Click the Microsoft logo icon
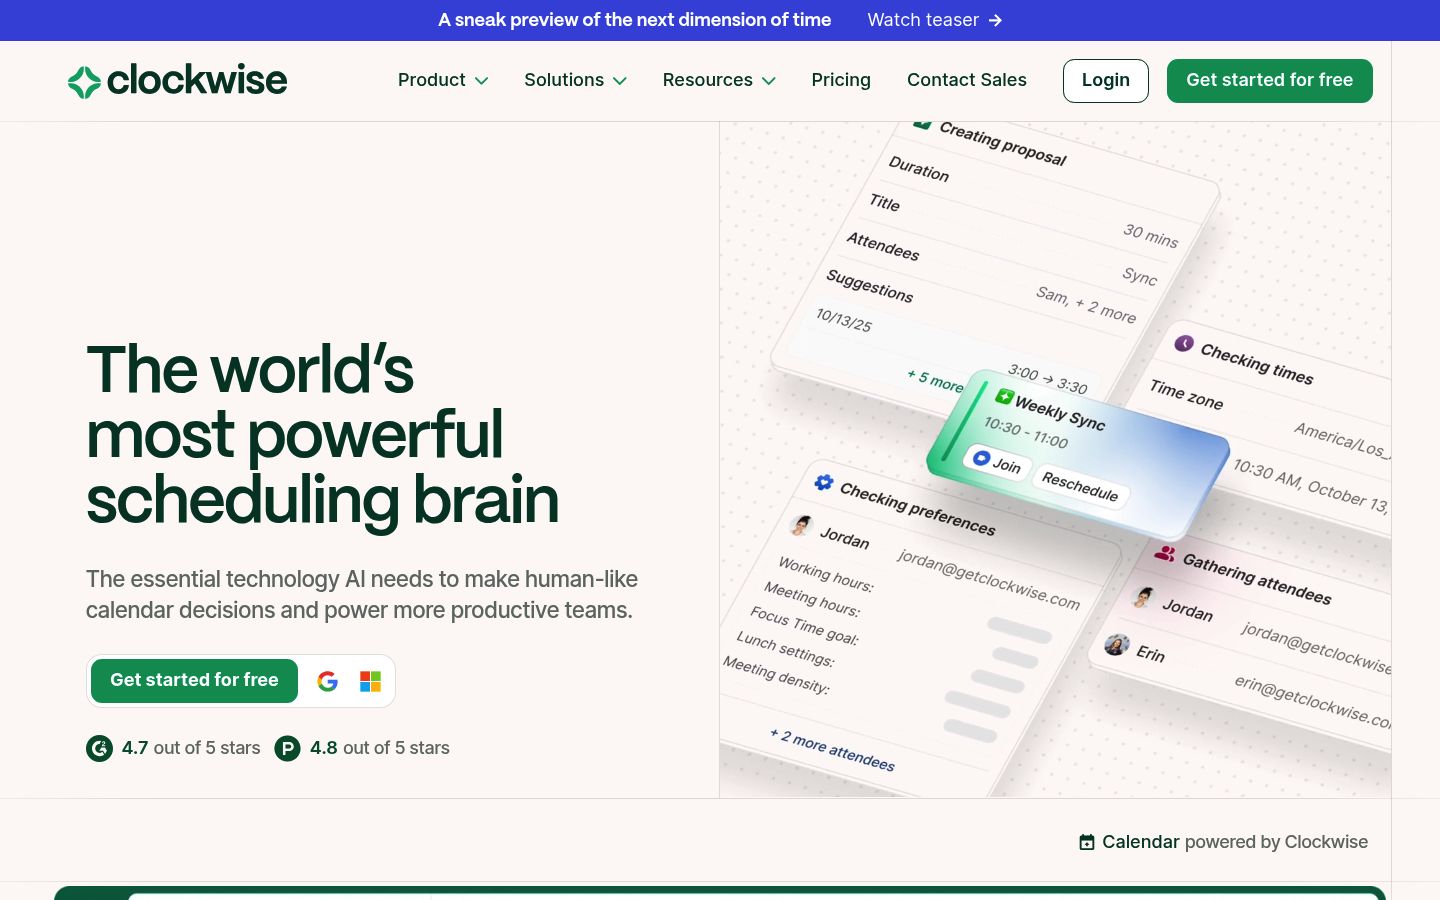This screenshot has height=900, width=1440. [x=371, y=681]
